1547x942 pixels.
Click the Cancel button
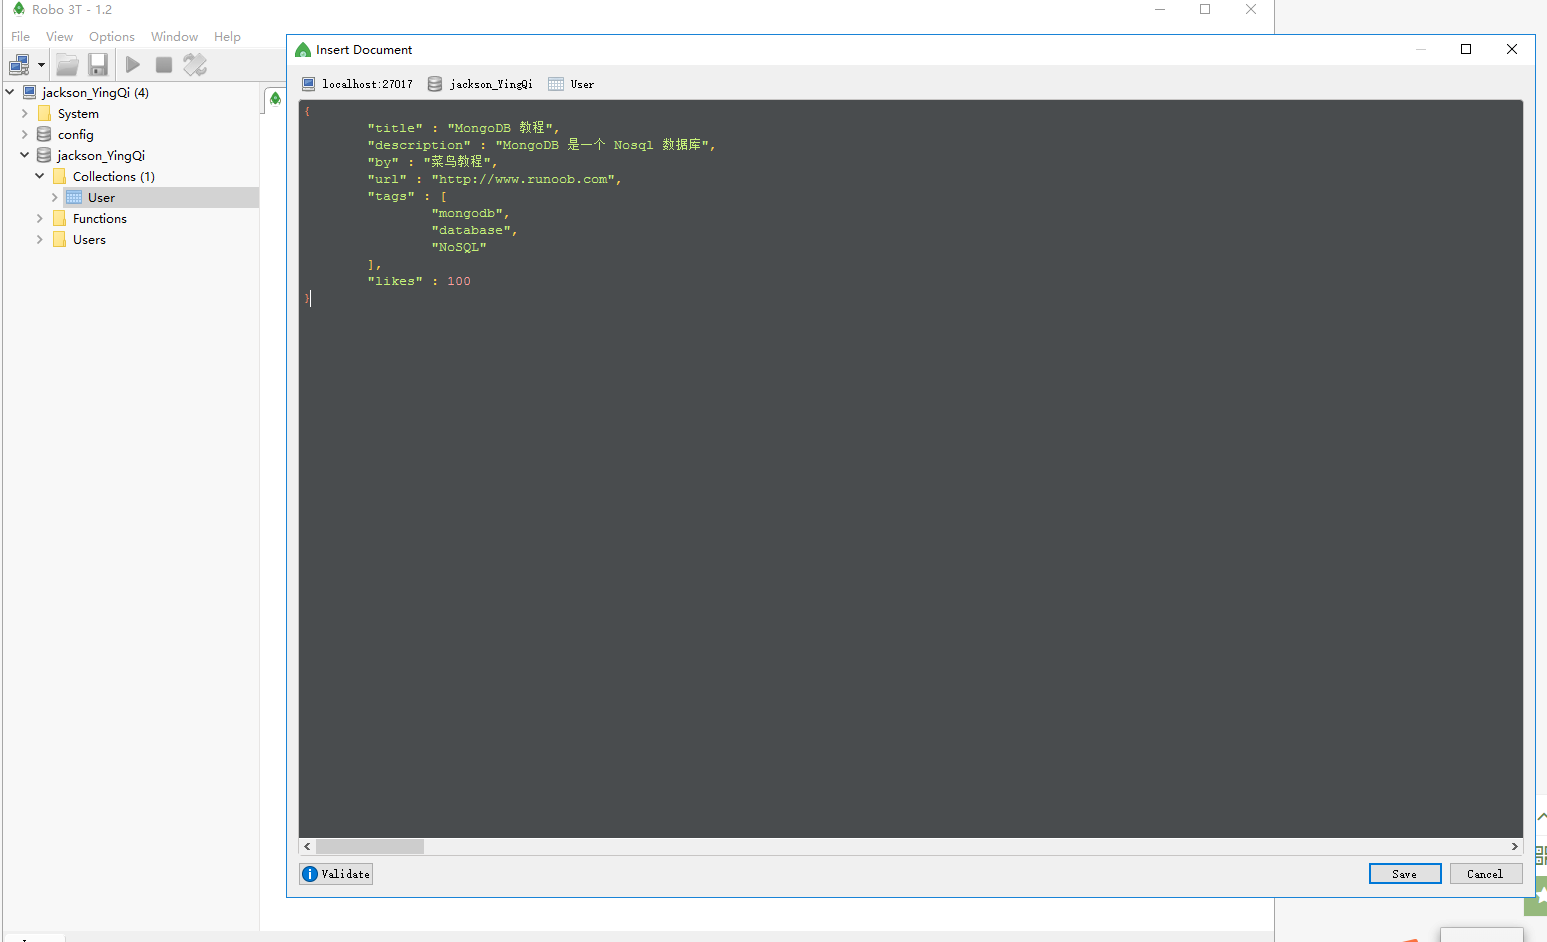1486,874
